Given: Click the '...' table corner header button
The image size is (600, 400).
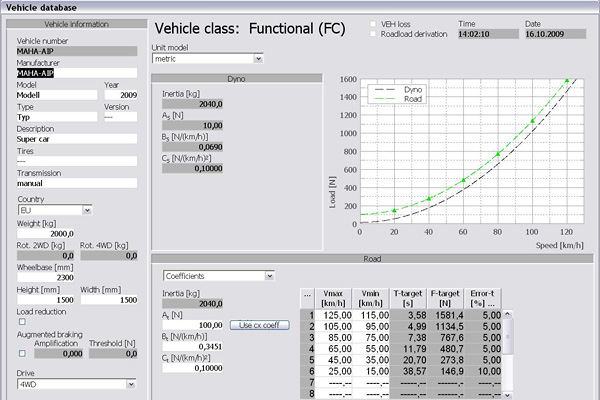Looking at the screenshot, I should [x=307, y=294].
